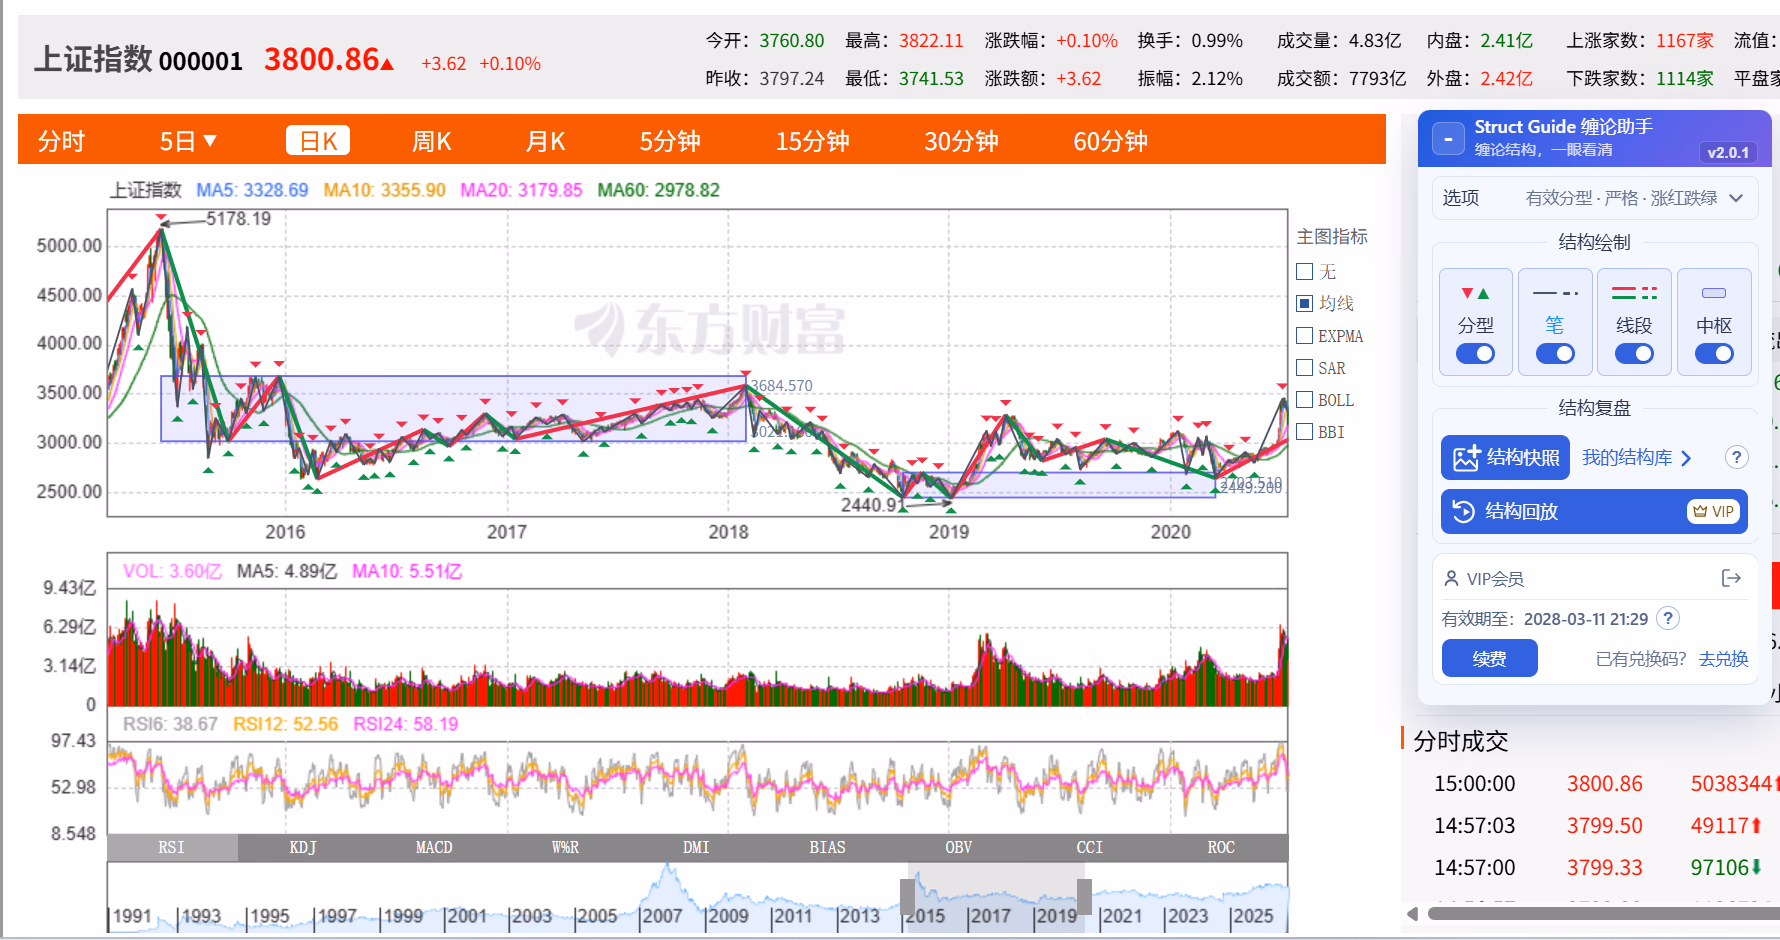Image resolution: width=1780 pixels, height=940 pixels.
Task: Click the VIP crown badge on 结构回放
Action: pyautogui.click(x=1714, y=511)
